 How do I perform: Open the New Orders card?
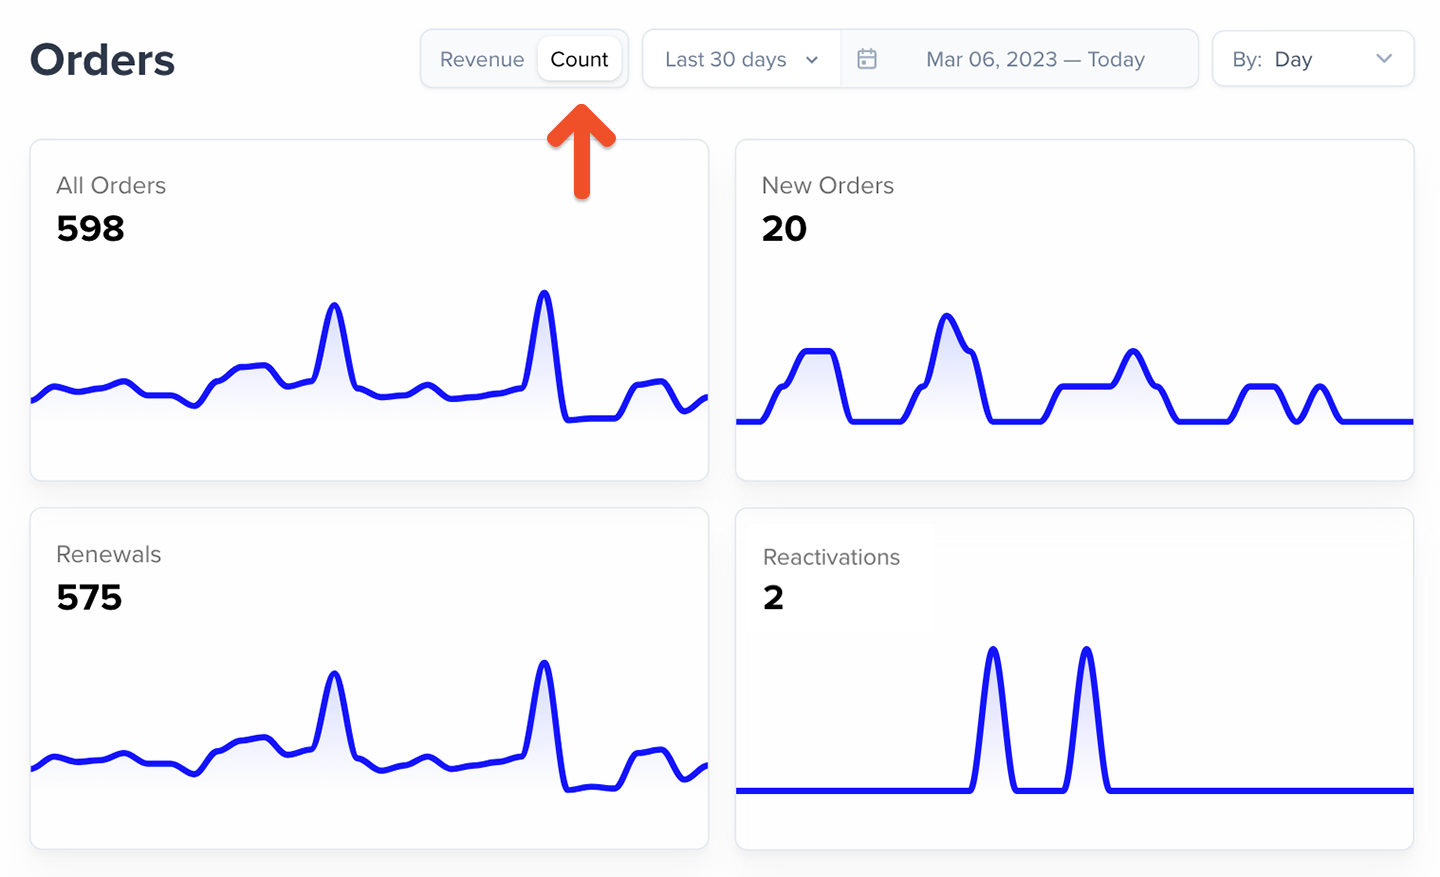click(1075, 310)
